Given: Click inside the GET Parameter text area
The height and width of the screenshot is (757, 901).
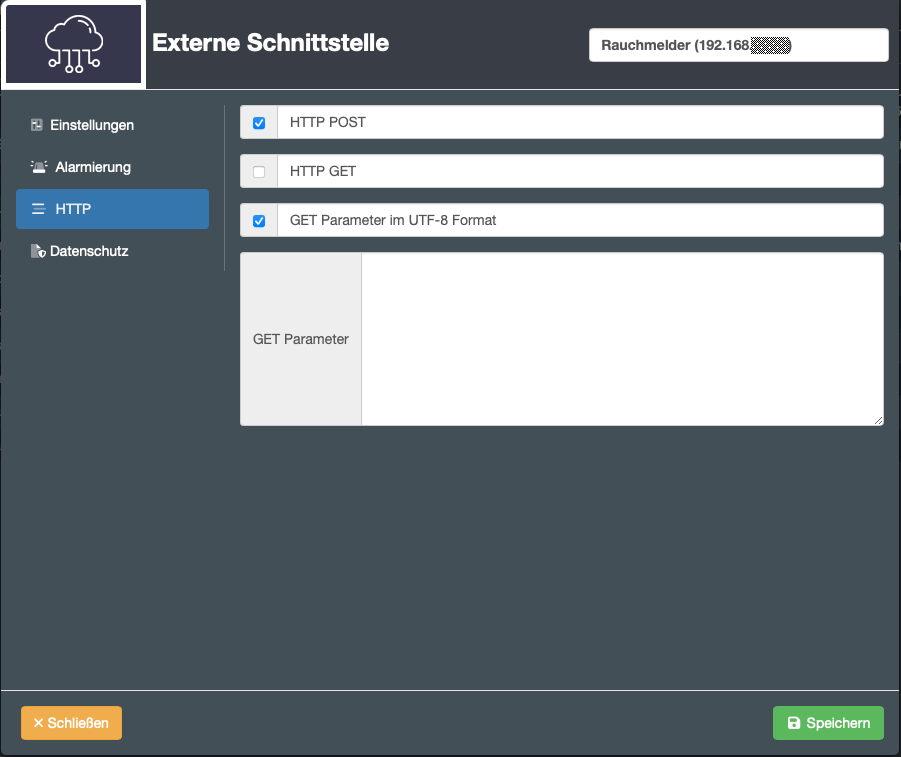Looking at the screenshot, I should click(621, 339).
